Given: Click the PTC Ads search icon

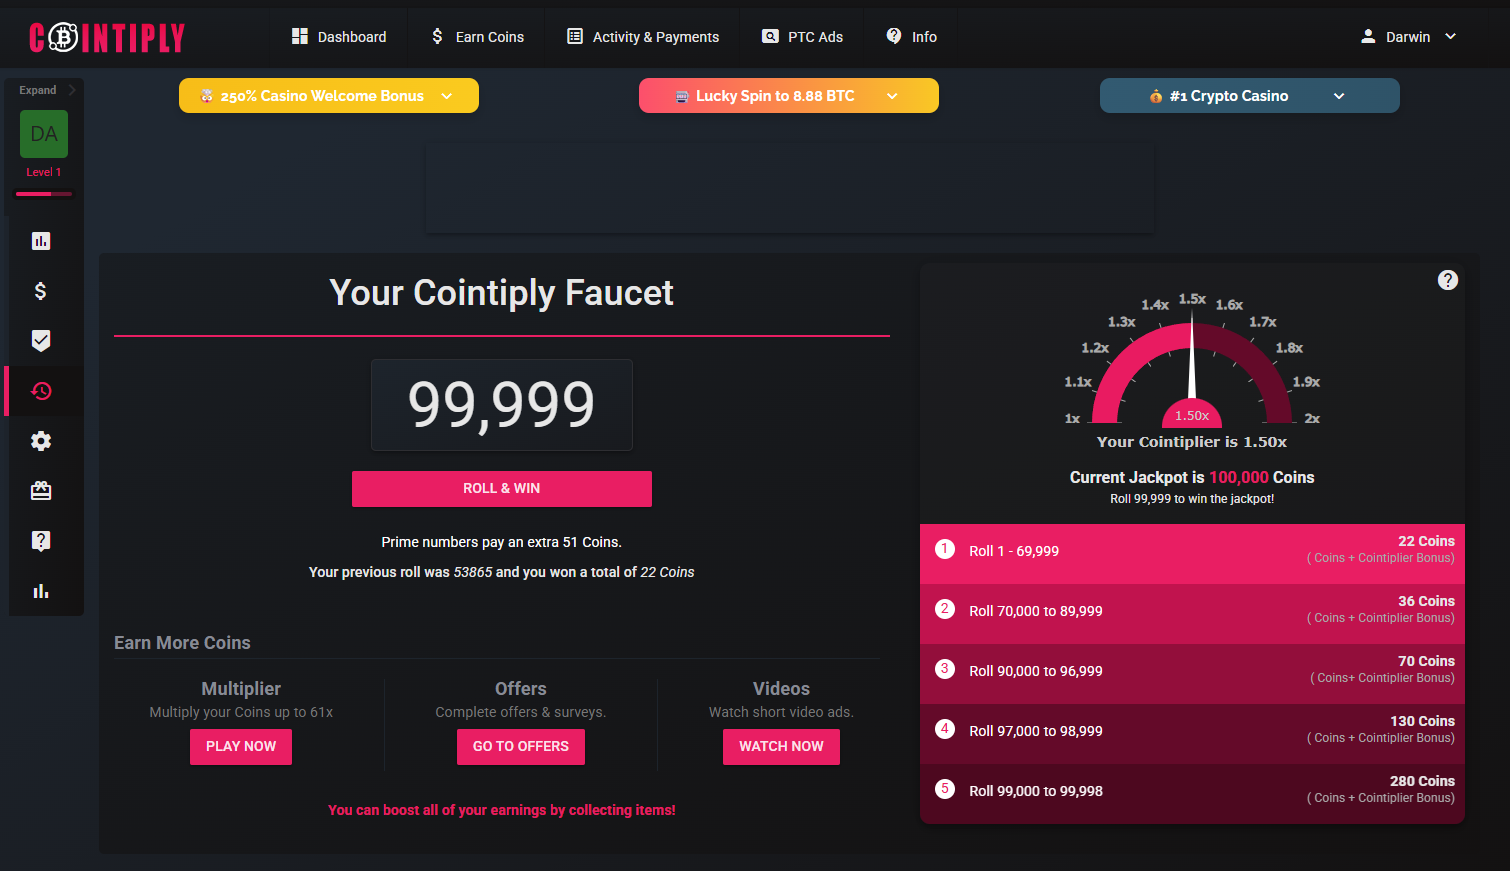Looking at the screenshot, I should click(x=770, y=36).
